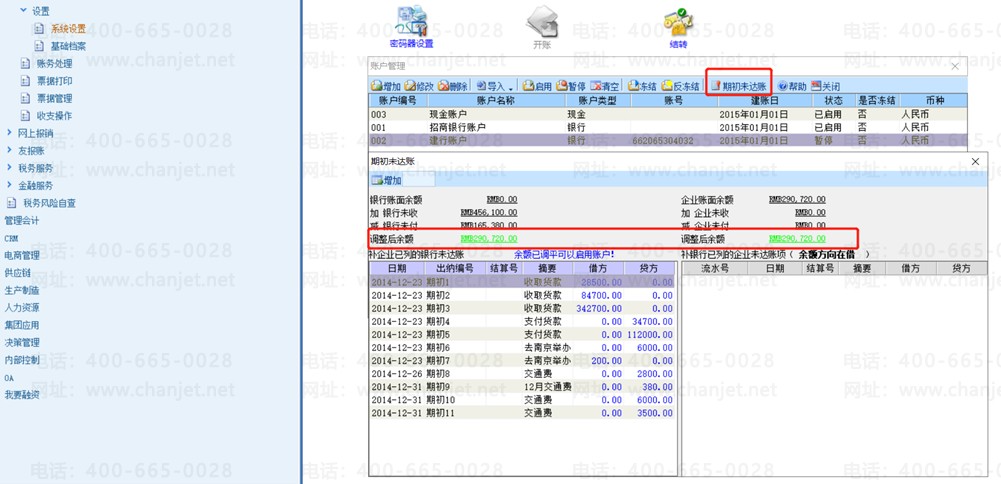
Task: Select row 期初4 支付货款 34700.00
Action: click(x=522, y=321)
